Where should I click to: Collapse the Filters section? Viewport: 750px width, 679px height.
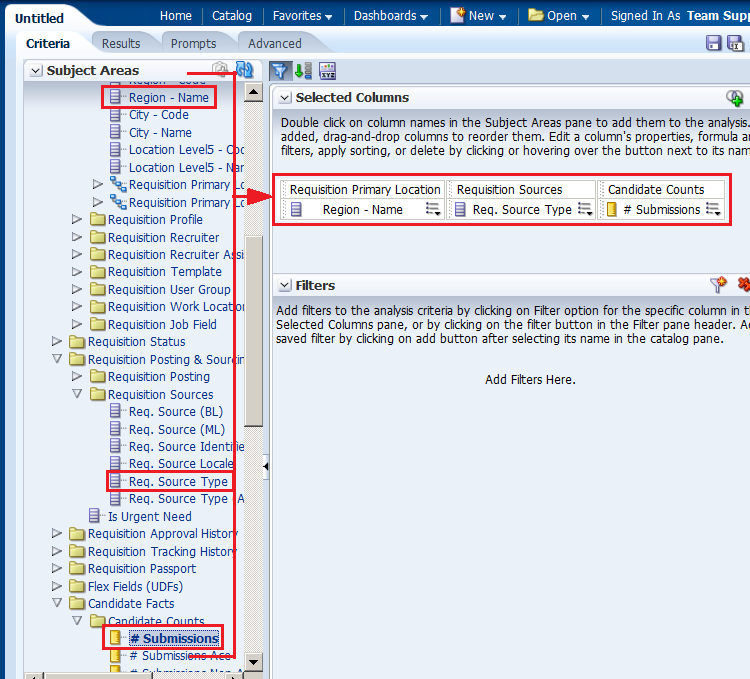(x=285, y=285)
